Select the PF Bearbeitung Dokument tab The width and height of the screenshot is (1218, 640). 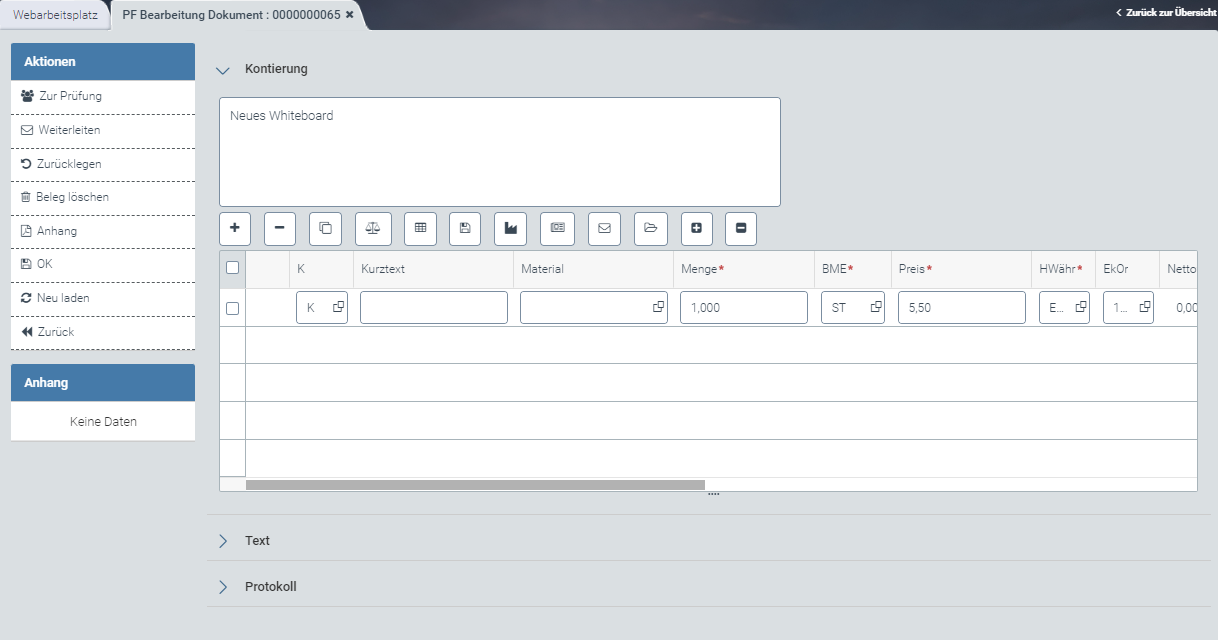click(x=230, y=15)
